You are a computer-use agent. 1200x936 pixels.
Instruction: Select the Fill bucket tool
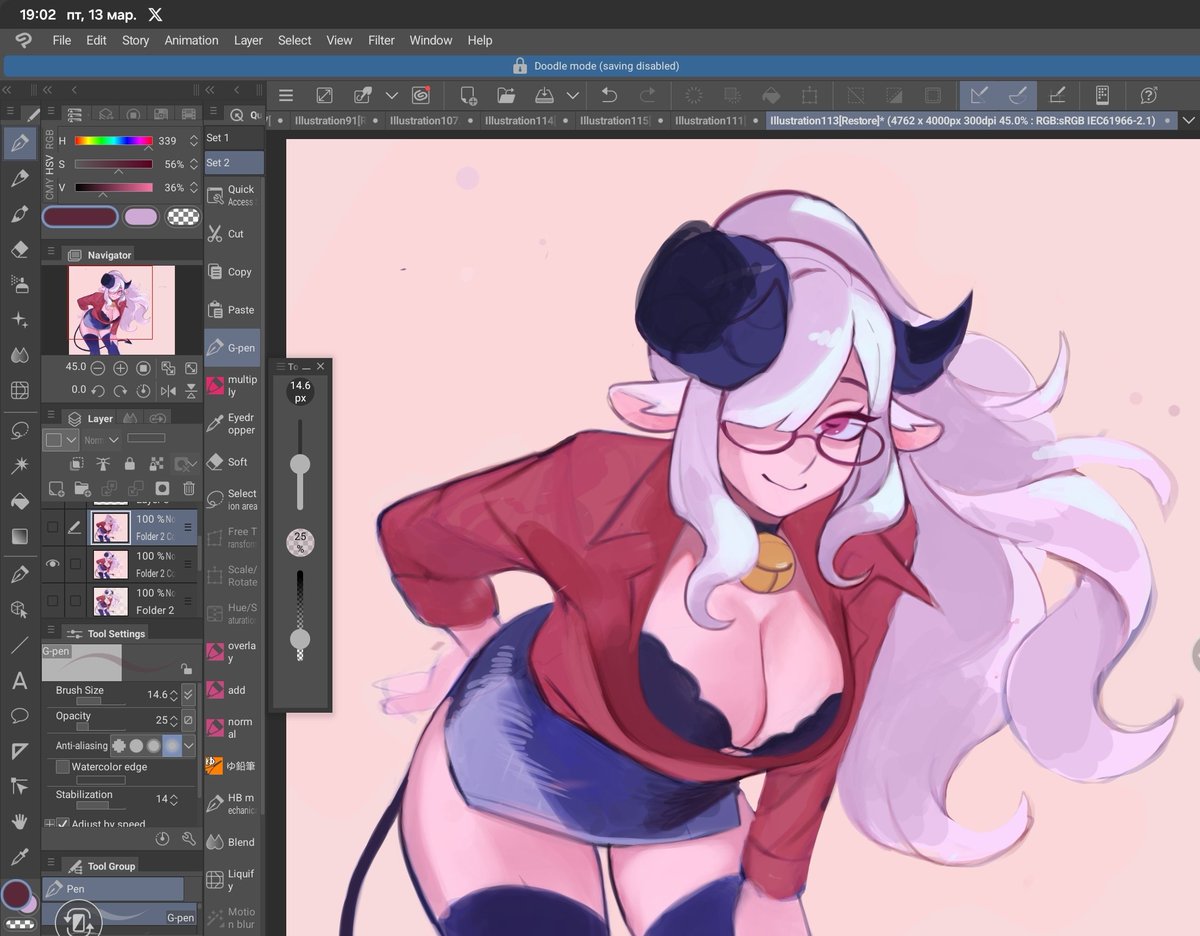(19, 501)
